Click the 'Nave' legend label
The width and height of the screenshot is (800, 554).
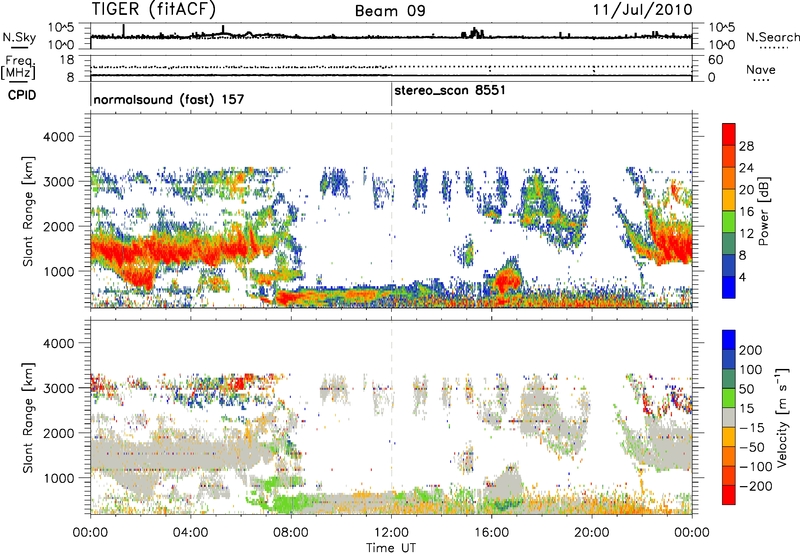tap(761, 69)
